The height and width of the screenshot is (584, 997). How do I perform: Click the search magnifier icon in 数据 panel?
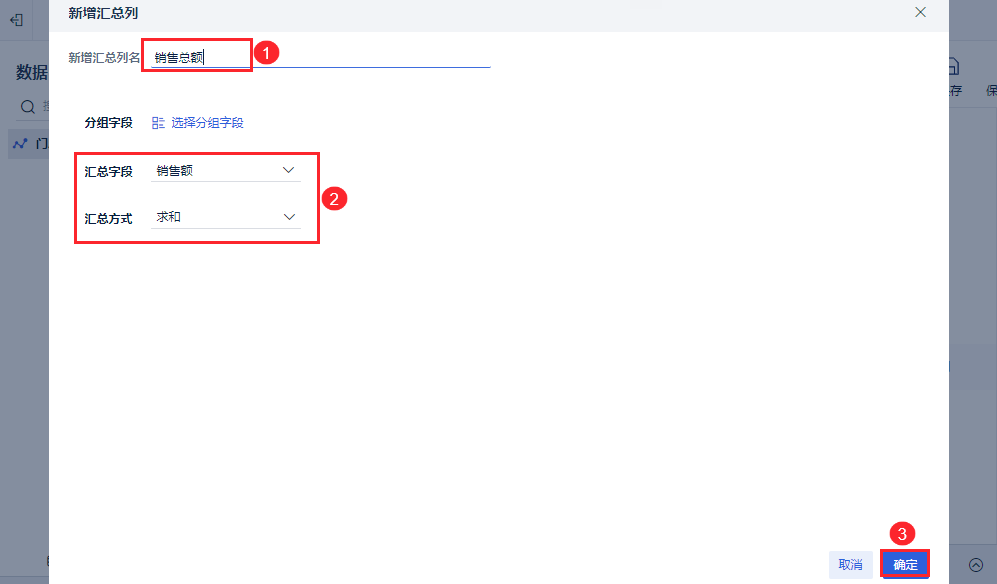coord(27,107)
